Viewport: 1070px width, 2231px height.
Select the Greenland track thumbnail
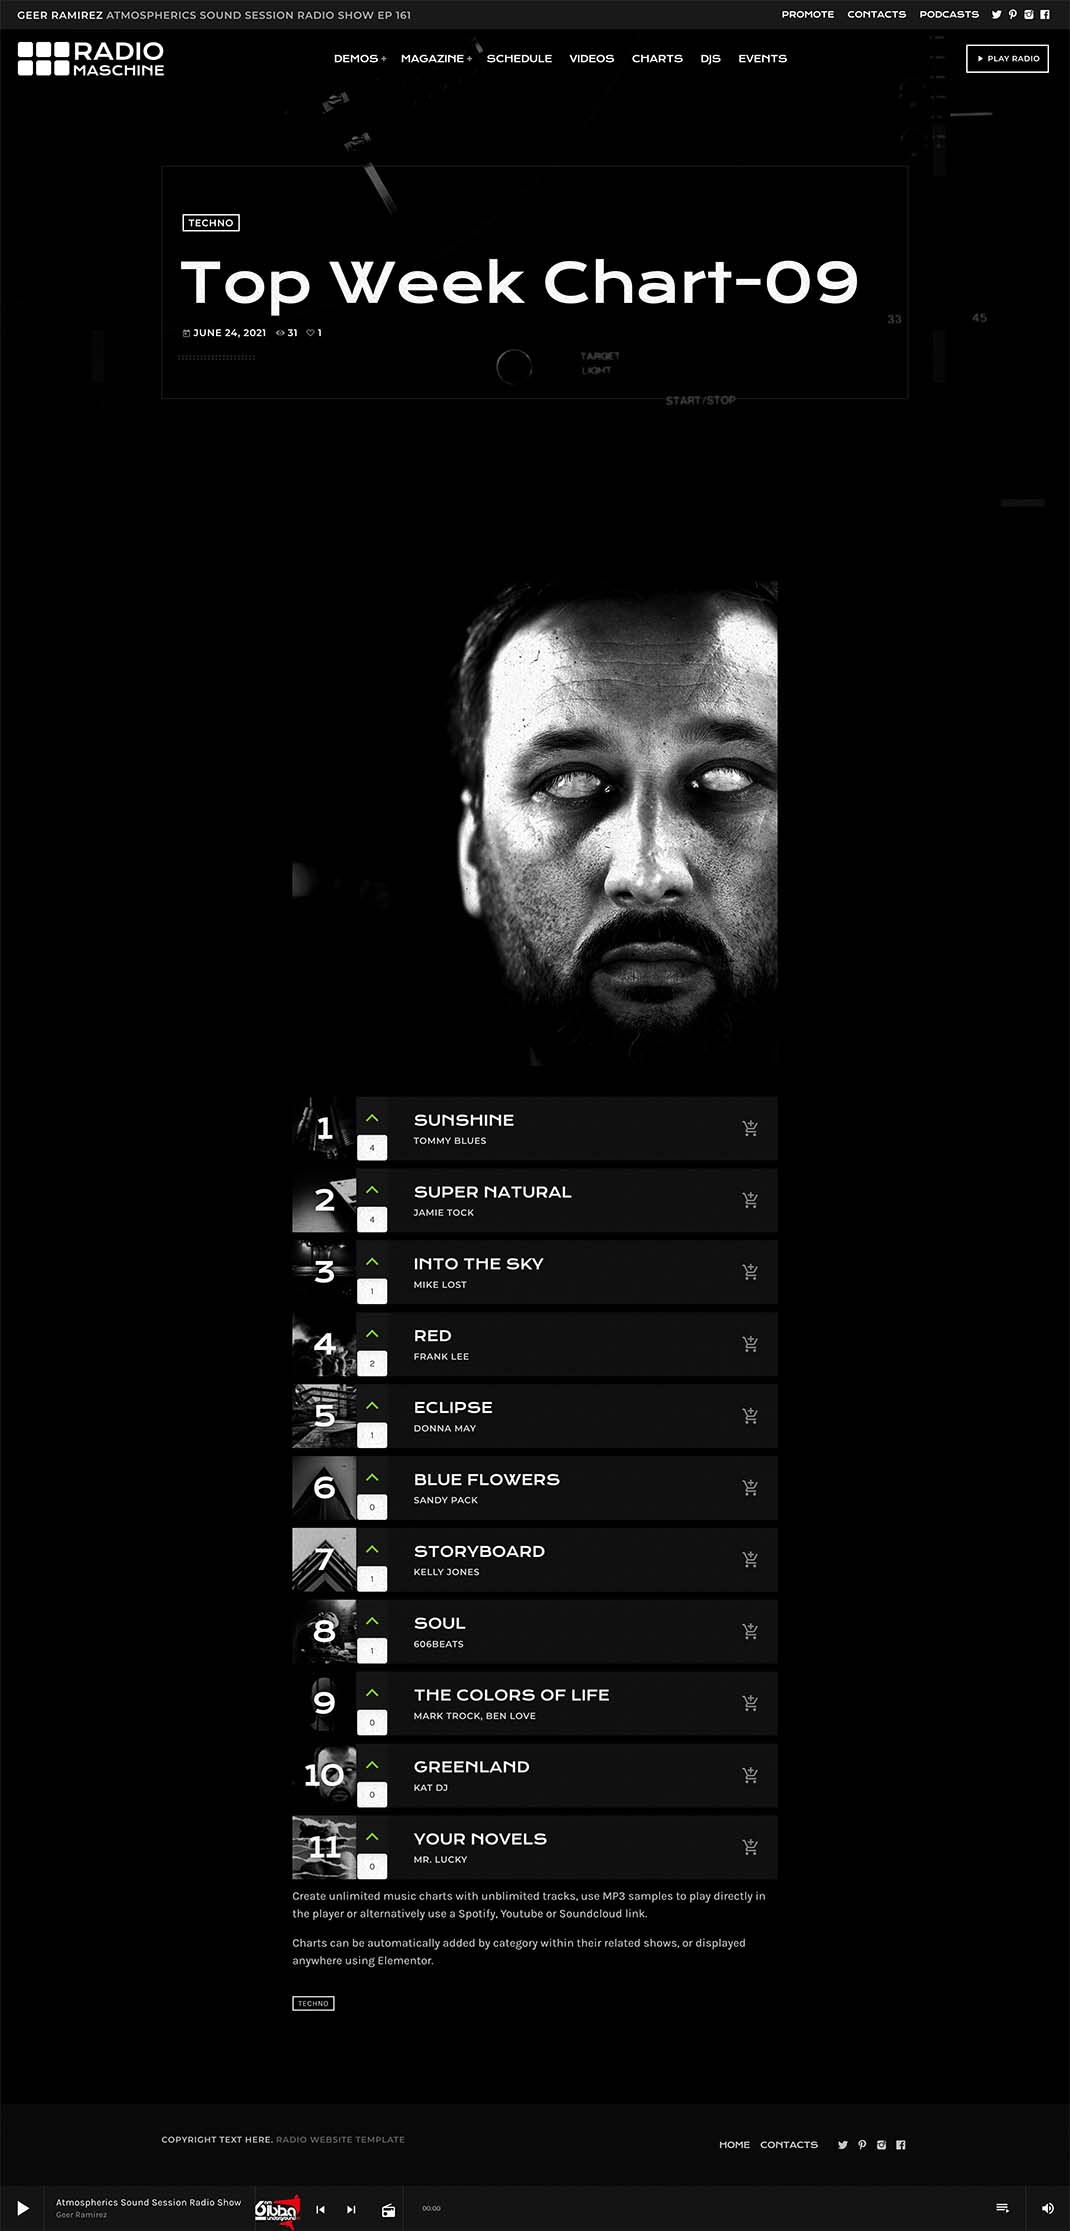pyautogui.click(x=324, y=1775)
